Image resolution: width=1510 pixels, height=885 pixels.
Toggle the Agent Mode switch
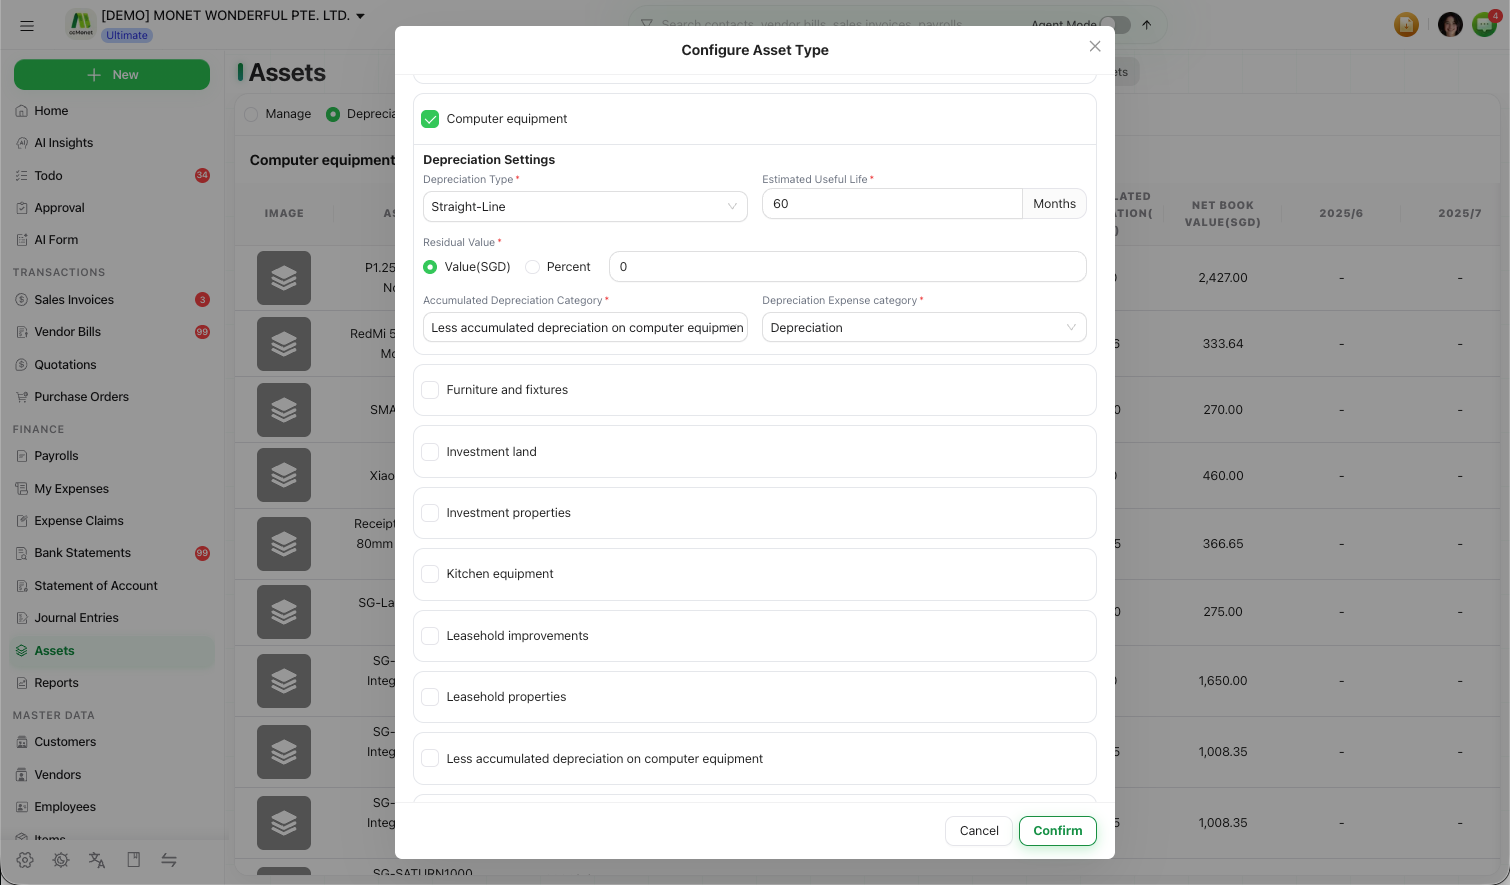[x=1115, y=24]
